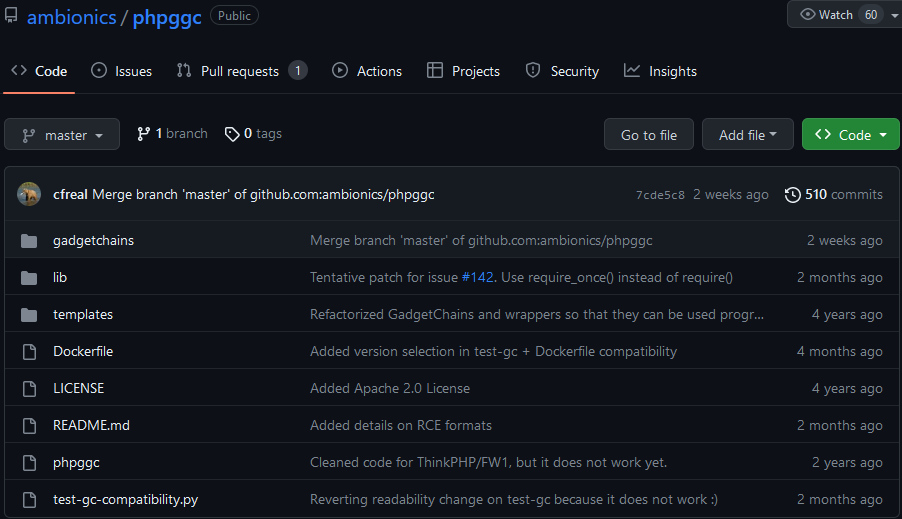This screenshot has width=902, height=519.
Task: Open the issue #142 link
Action: [x=477, y=277]
